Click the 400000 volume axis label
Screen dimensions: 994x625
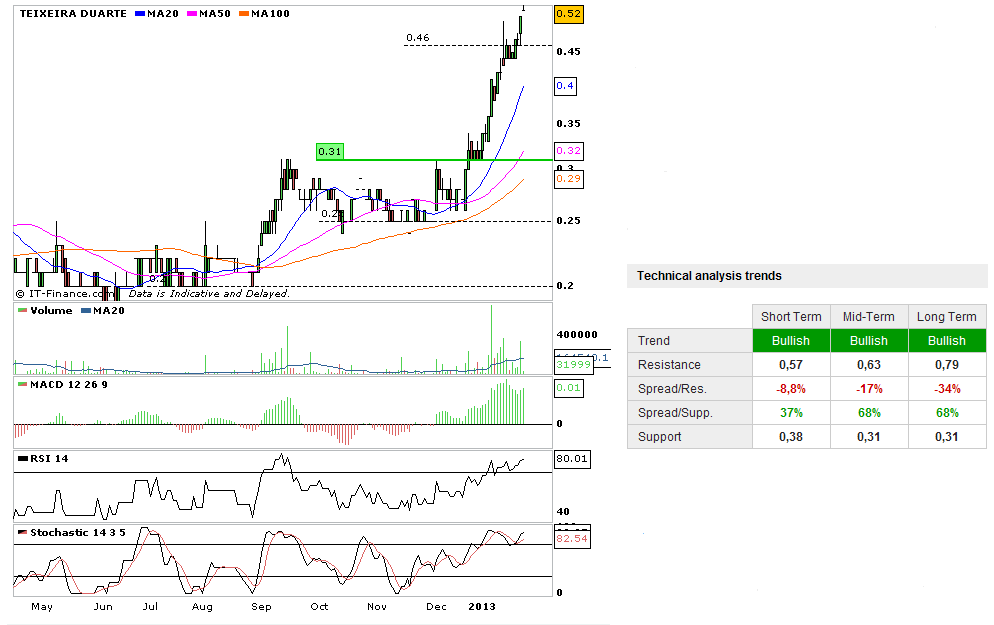(x=577, y=335)
